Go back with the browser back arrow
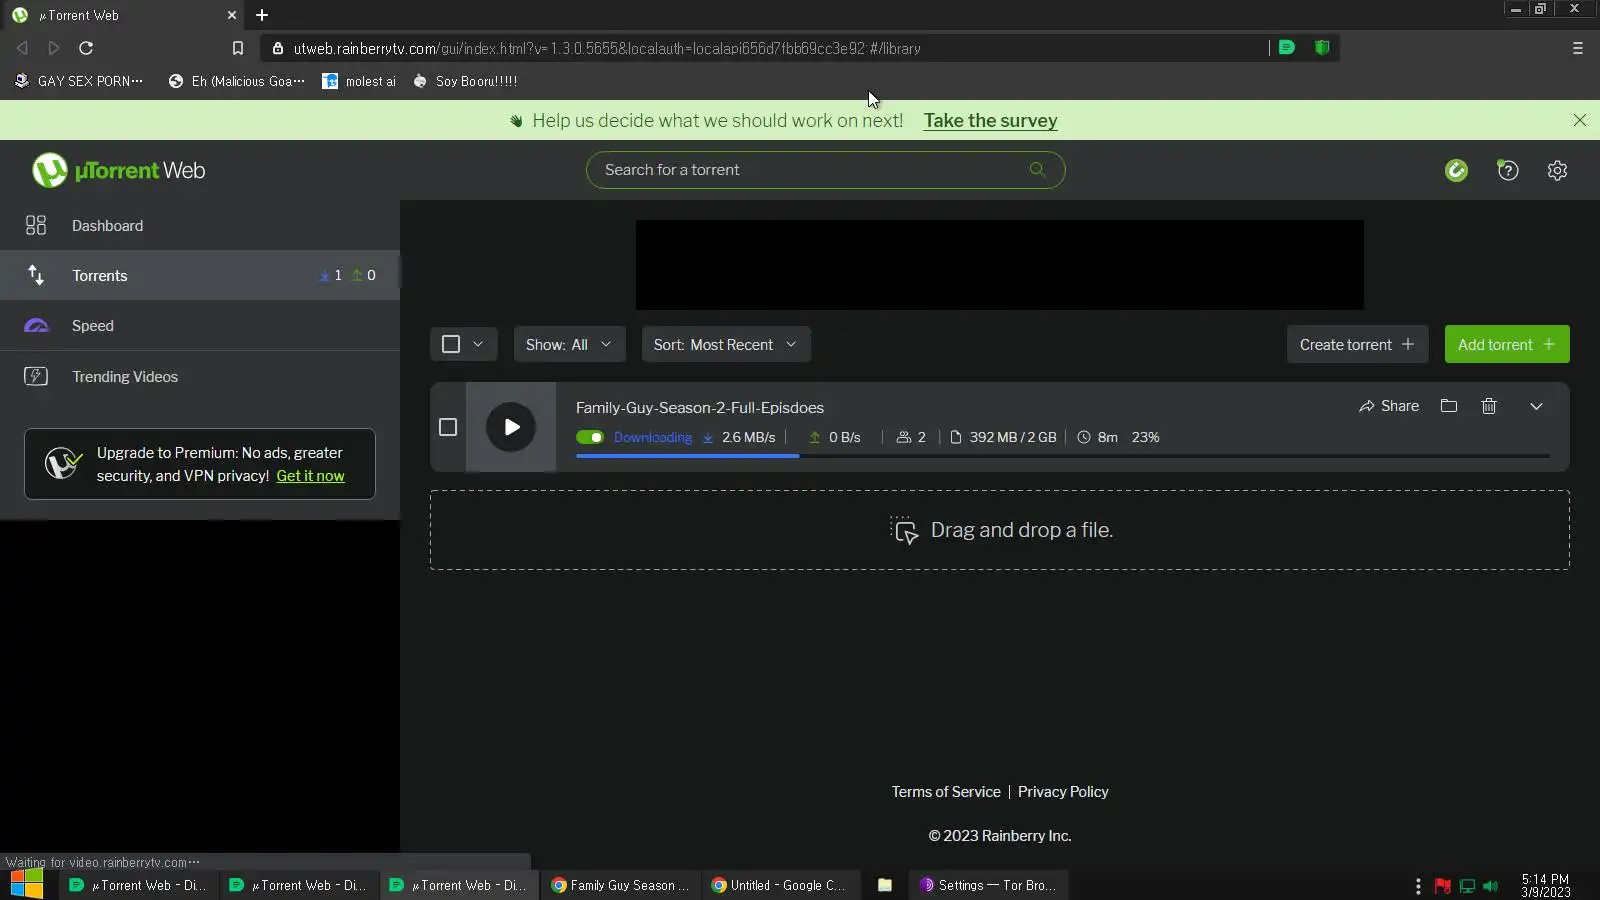 click(22, 48)
